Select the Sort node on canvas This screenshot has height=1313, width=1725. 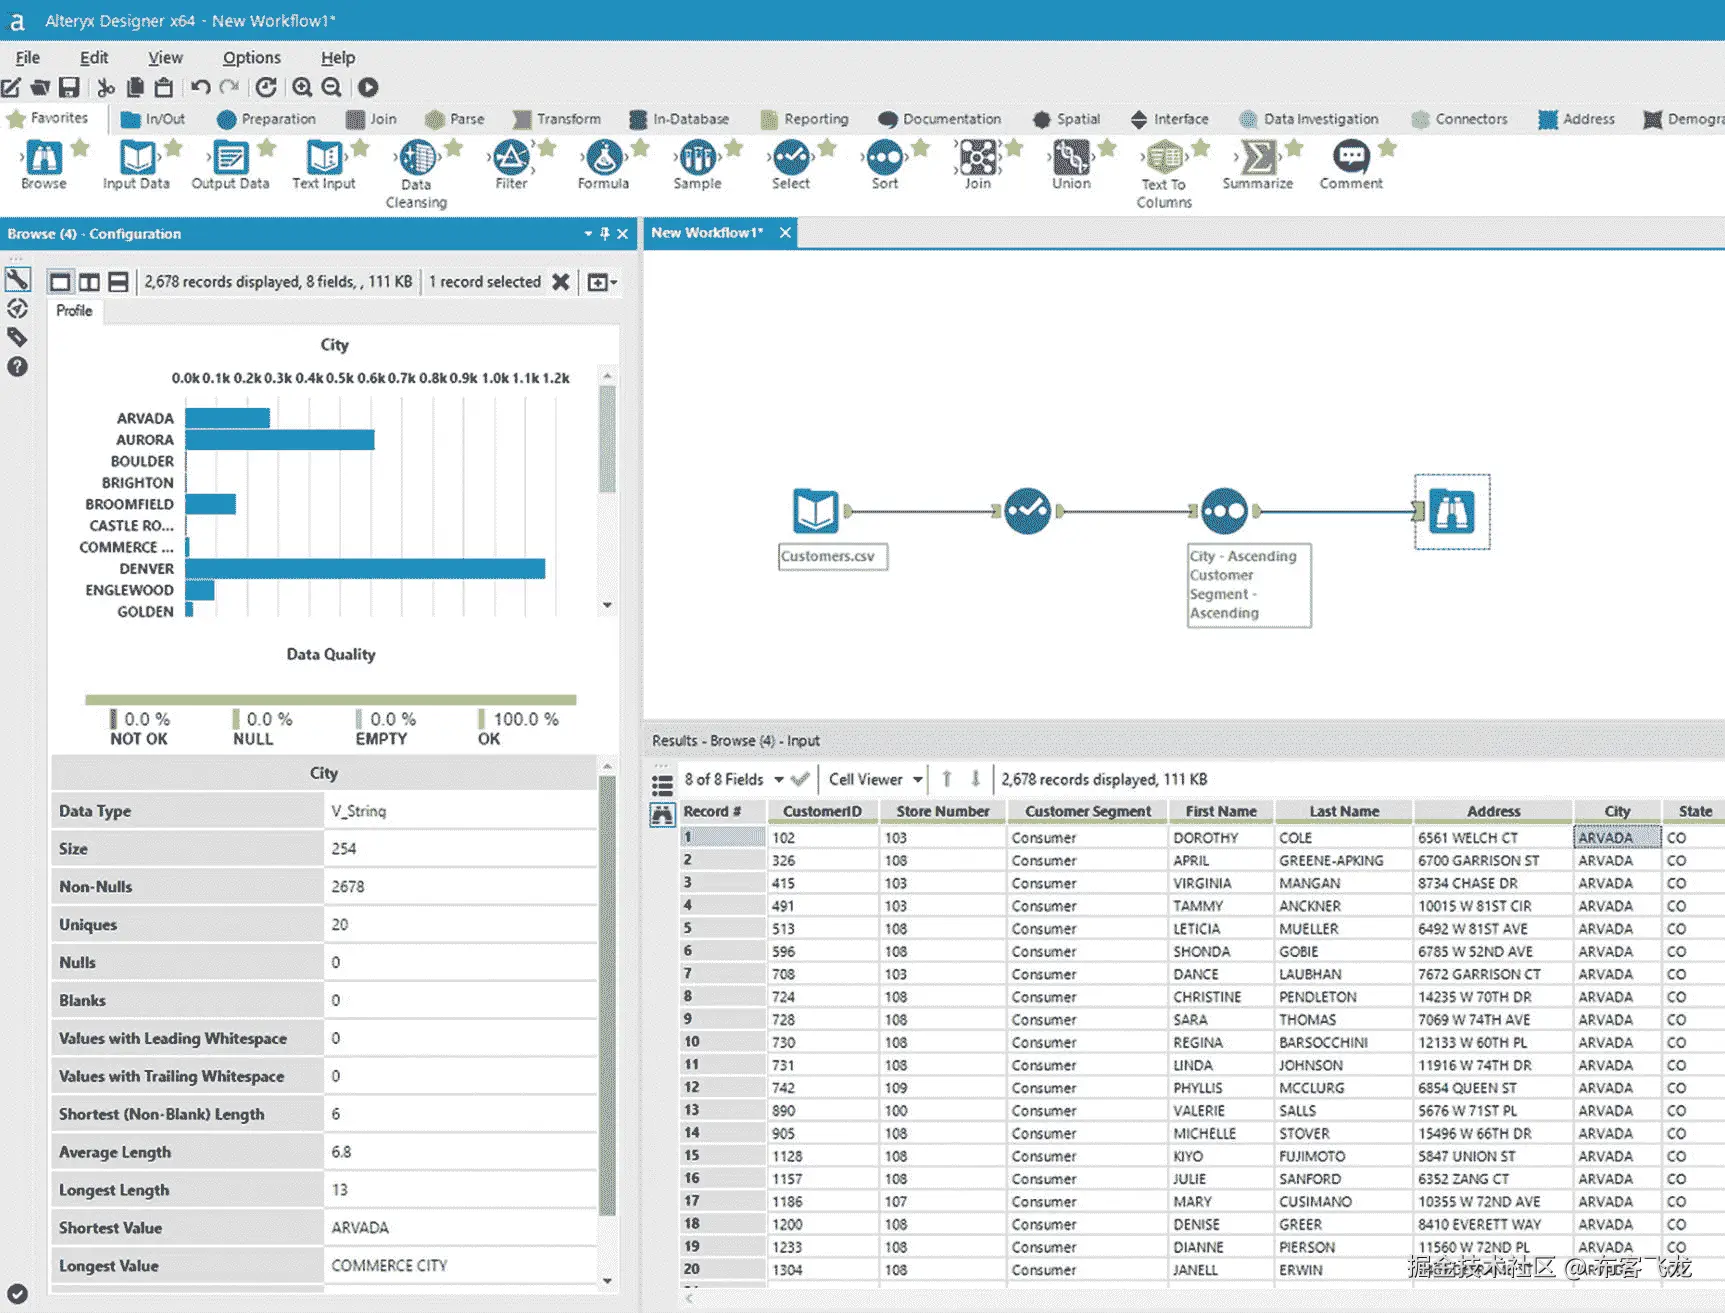pyautogui.click(x=1224, y=511)
